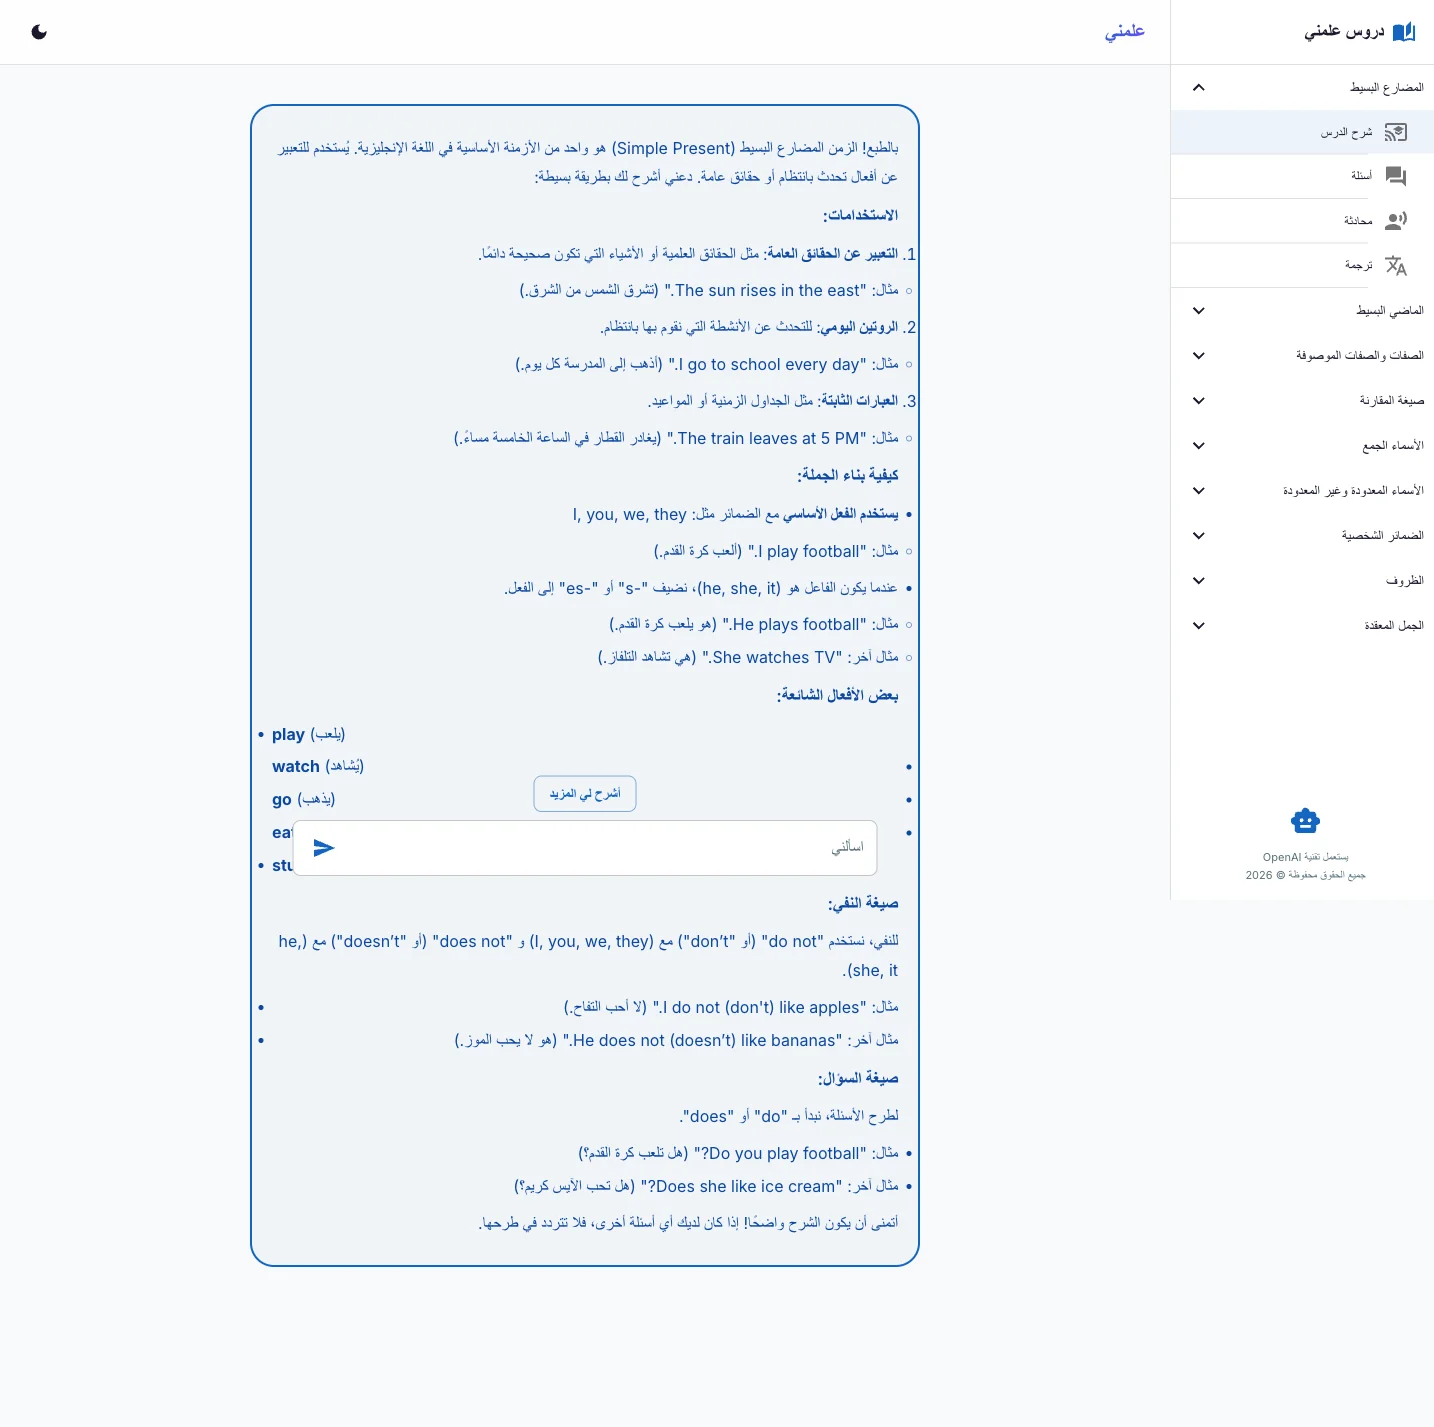Open the ترجمة menu item
Screen dimensions: 1434x1427
point(1302,265)
